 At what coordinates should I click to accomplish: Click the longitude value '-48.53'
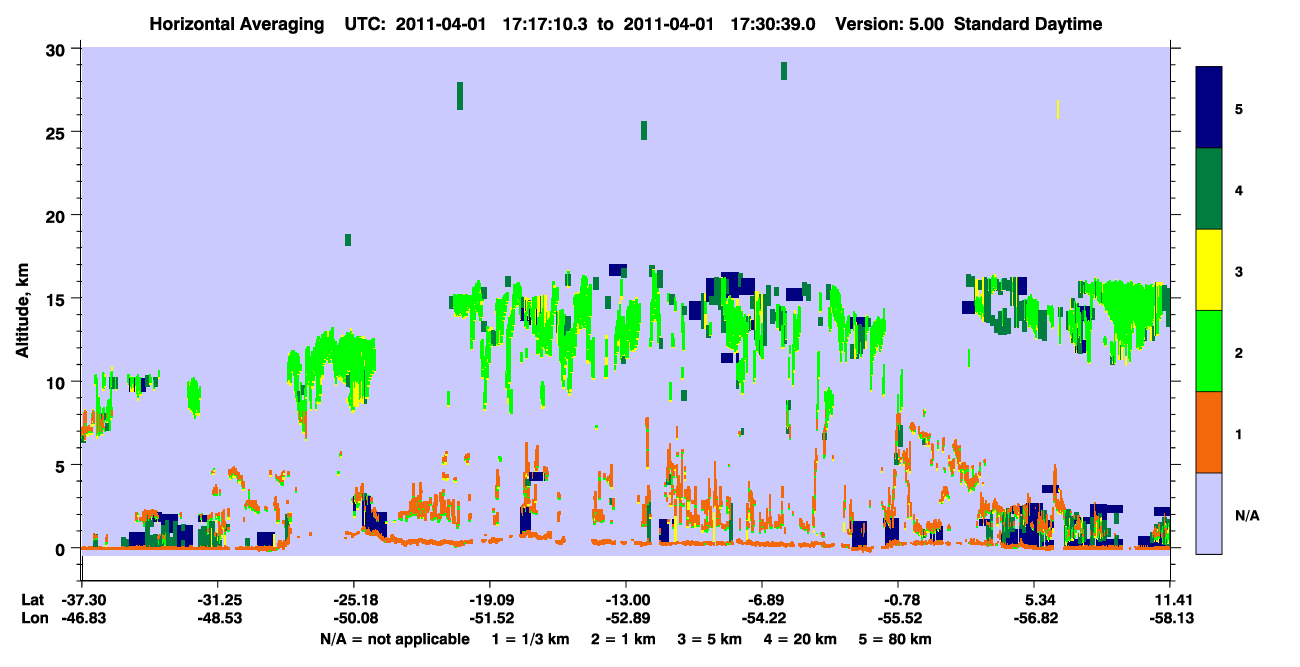[x=218, y=618]
